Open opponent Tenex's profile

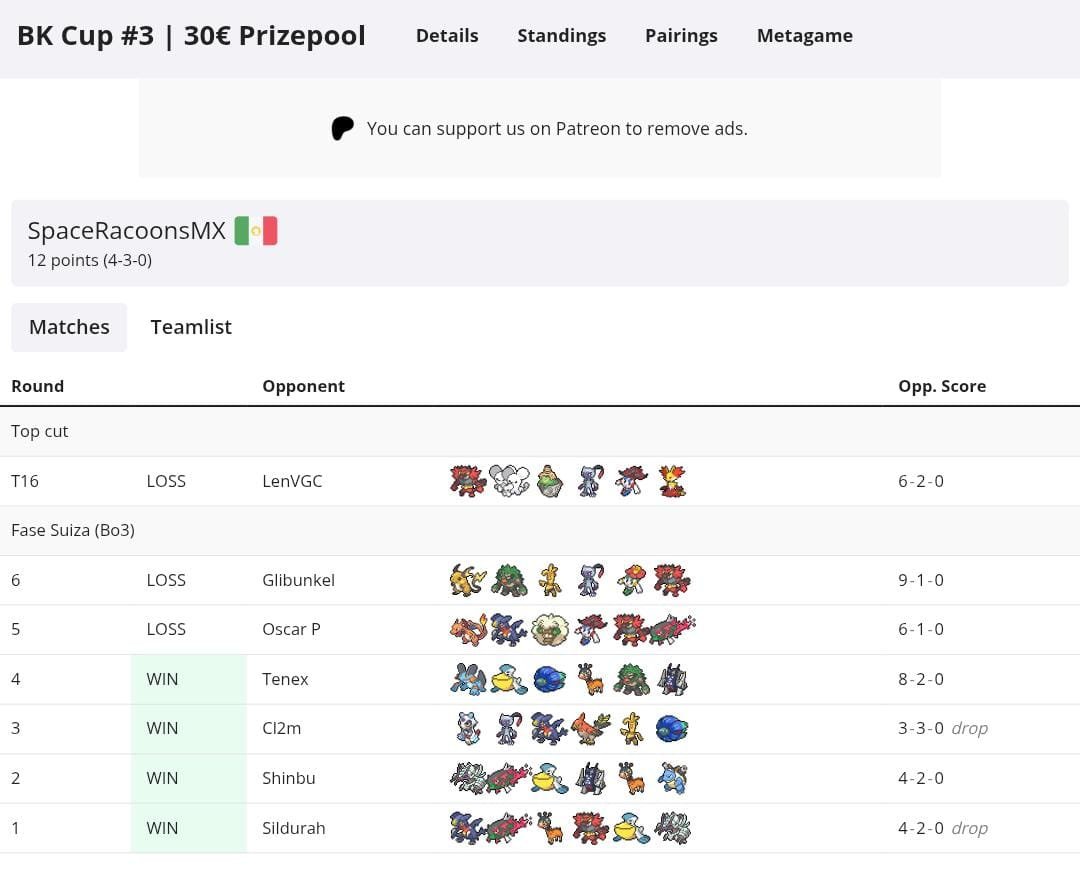[285, 679]
